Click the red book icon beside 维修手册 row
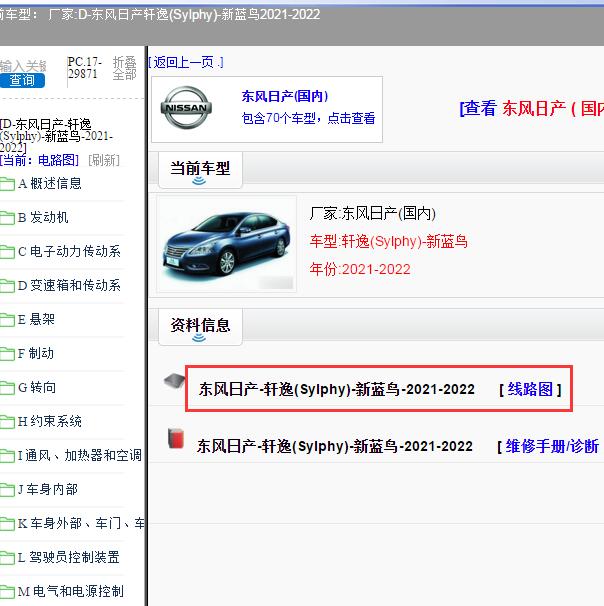The width and height of the screenshot is (604, 606). click(x=176, y=439)
